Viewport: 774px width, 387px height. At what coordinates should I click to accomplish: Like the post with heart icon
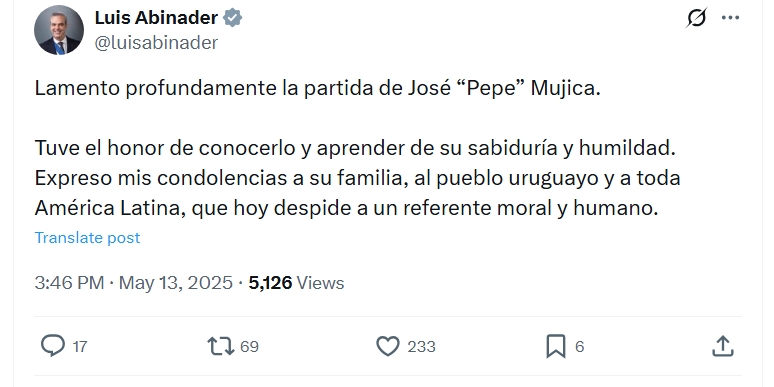(388, 346)
